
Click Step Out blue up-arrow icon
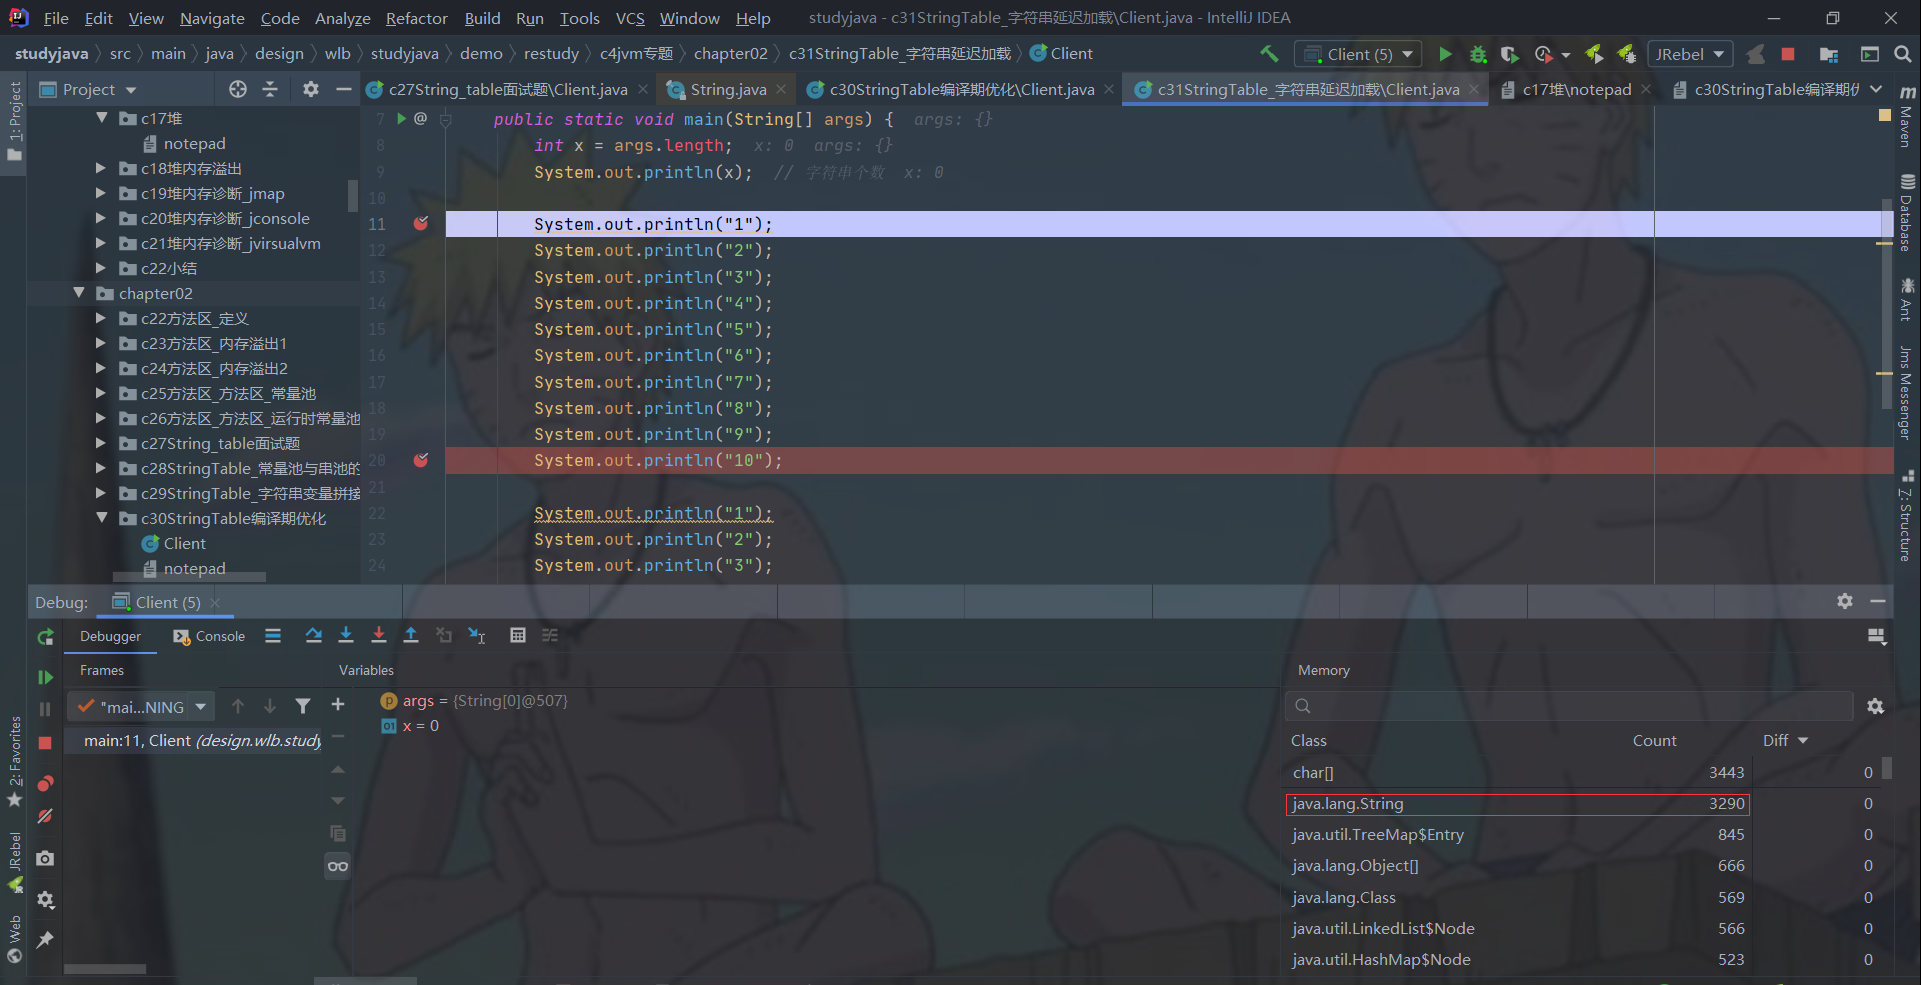[411, 635]
